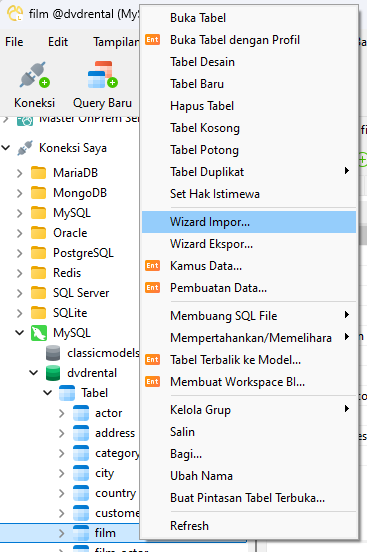
Task: Click the MongoDB folder icon
Action: 38,193
